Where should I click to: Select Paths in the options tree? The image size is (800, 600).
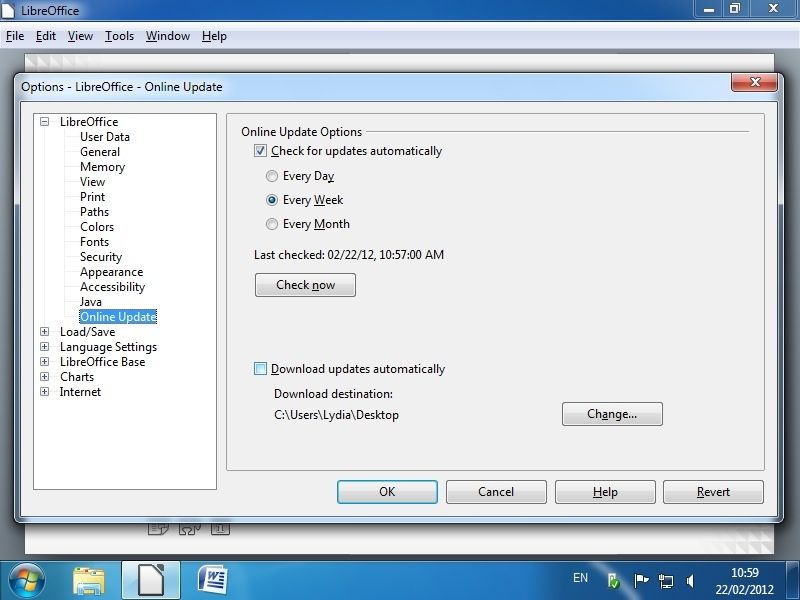point(94,212)
